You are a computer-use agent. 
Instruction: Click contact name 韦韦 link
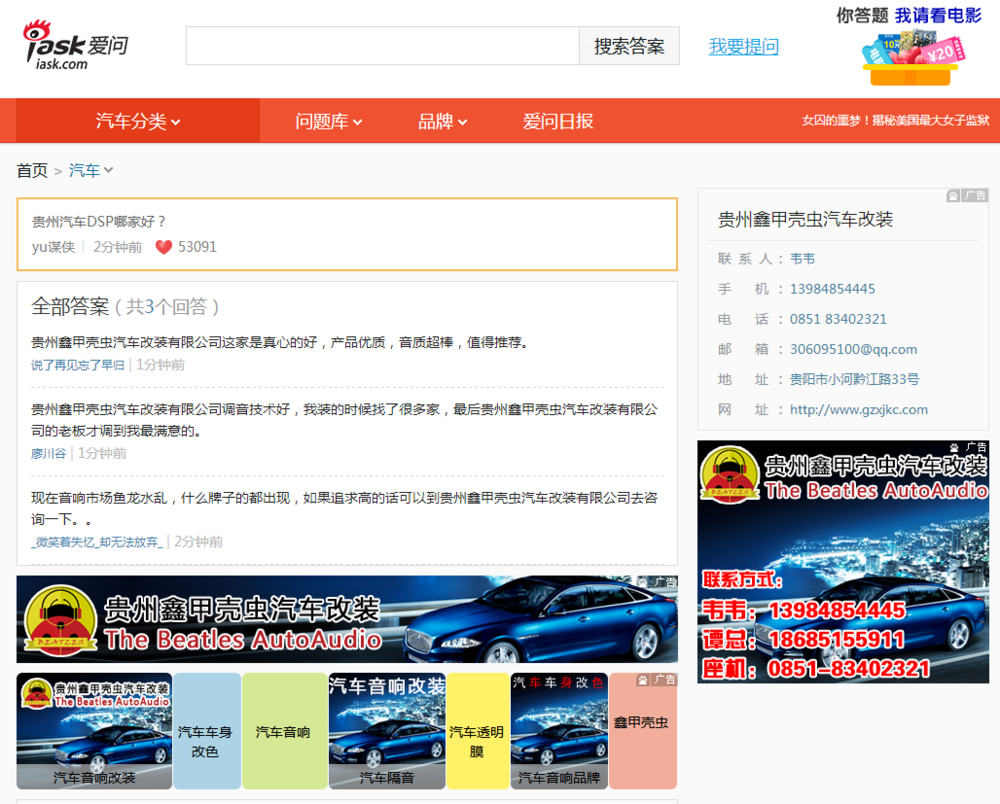[x=802, y=259]
